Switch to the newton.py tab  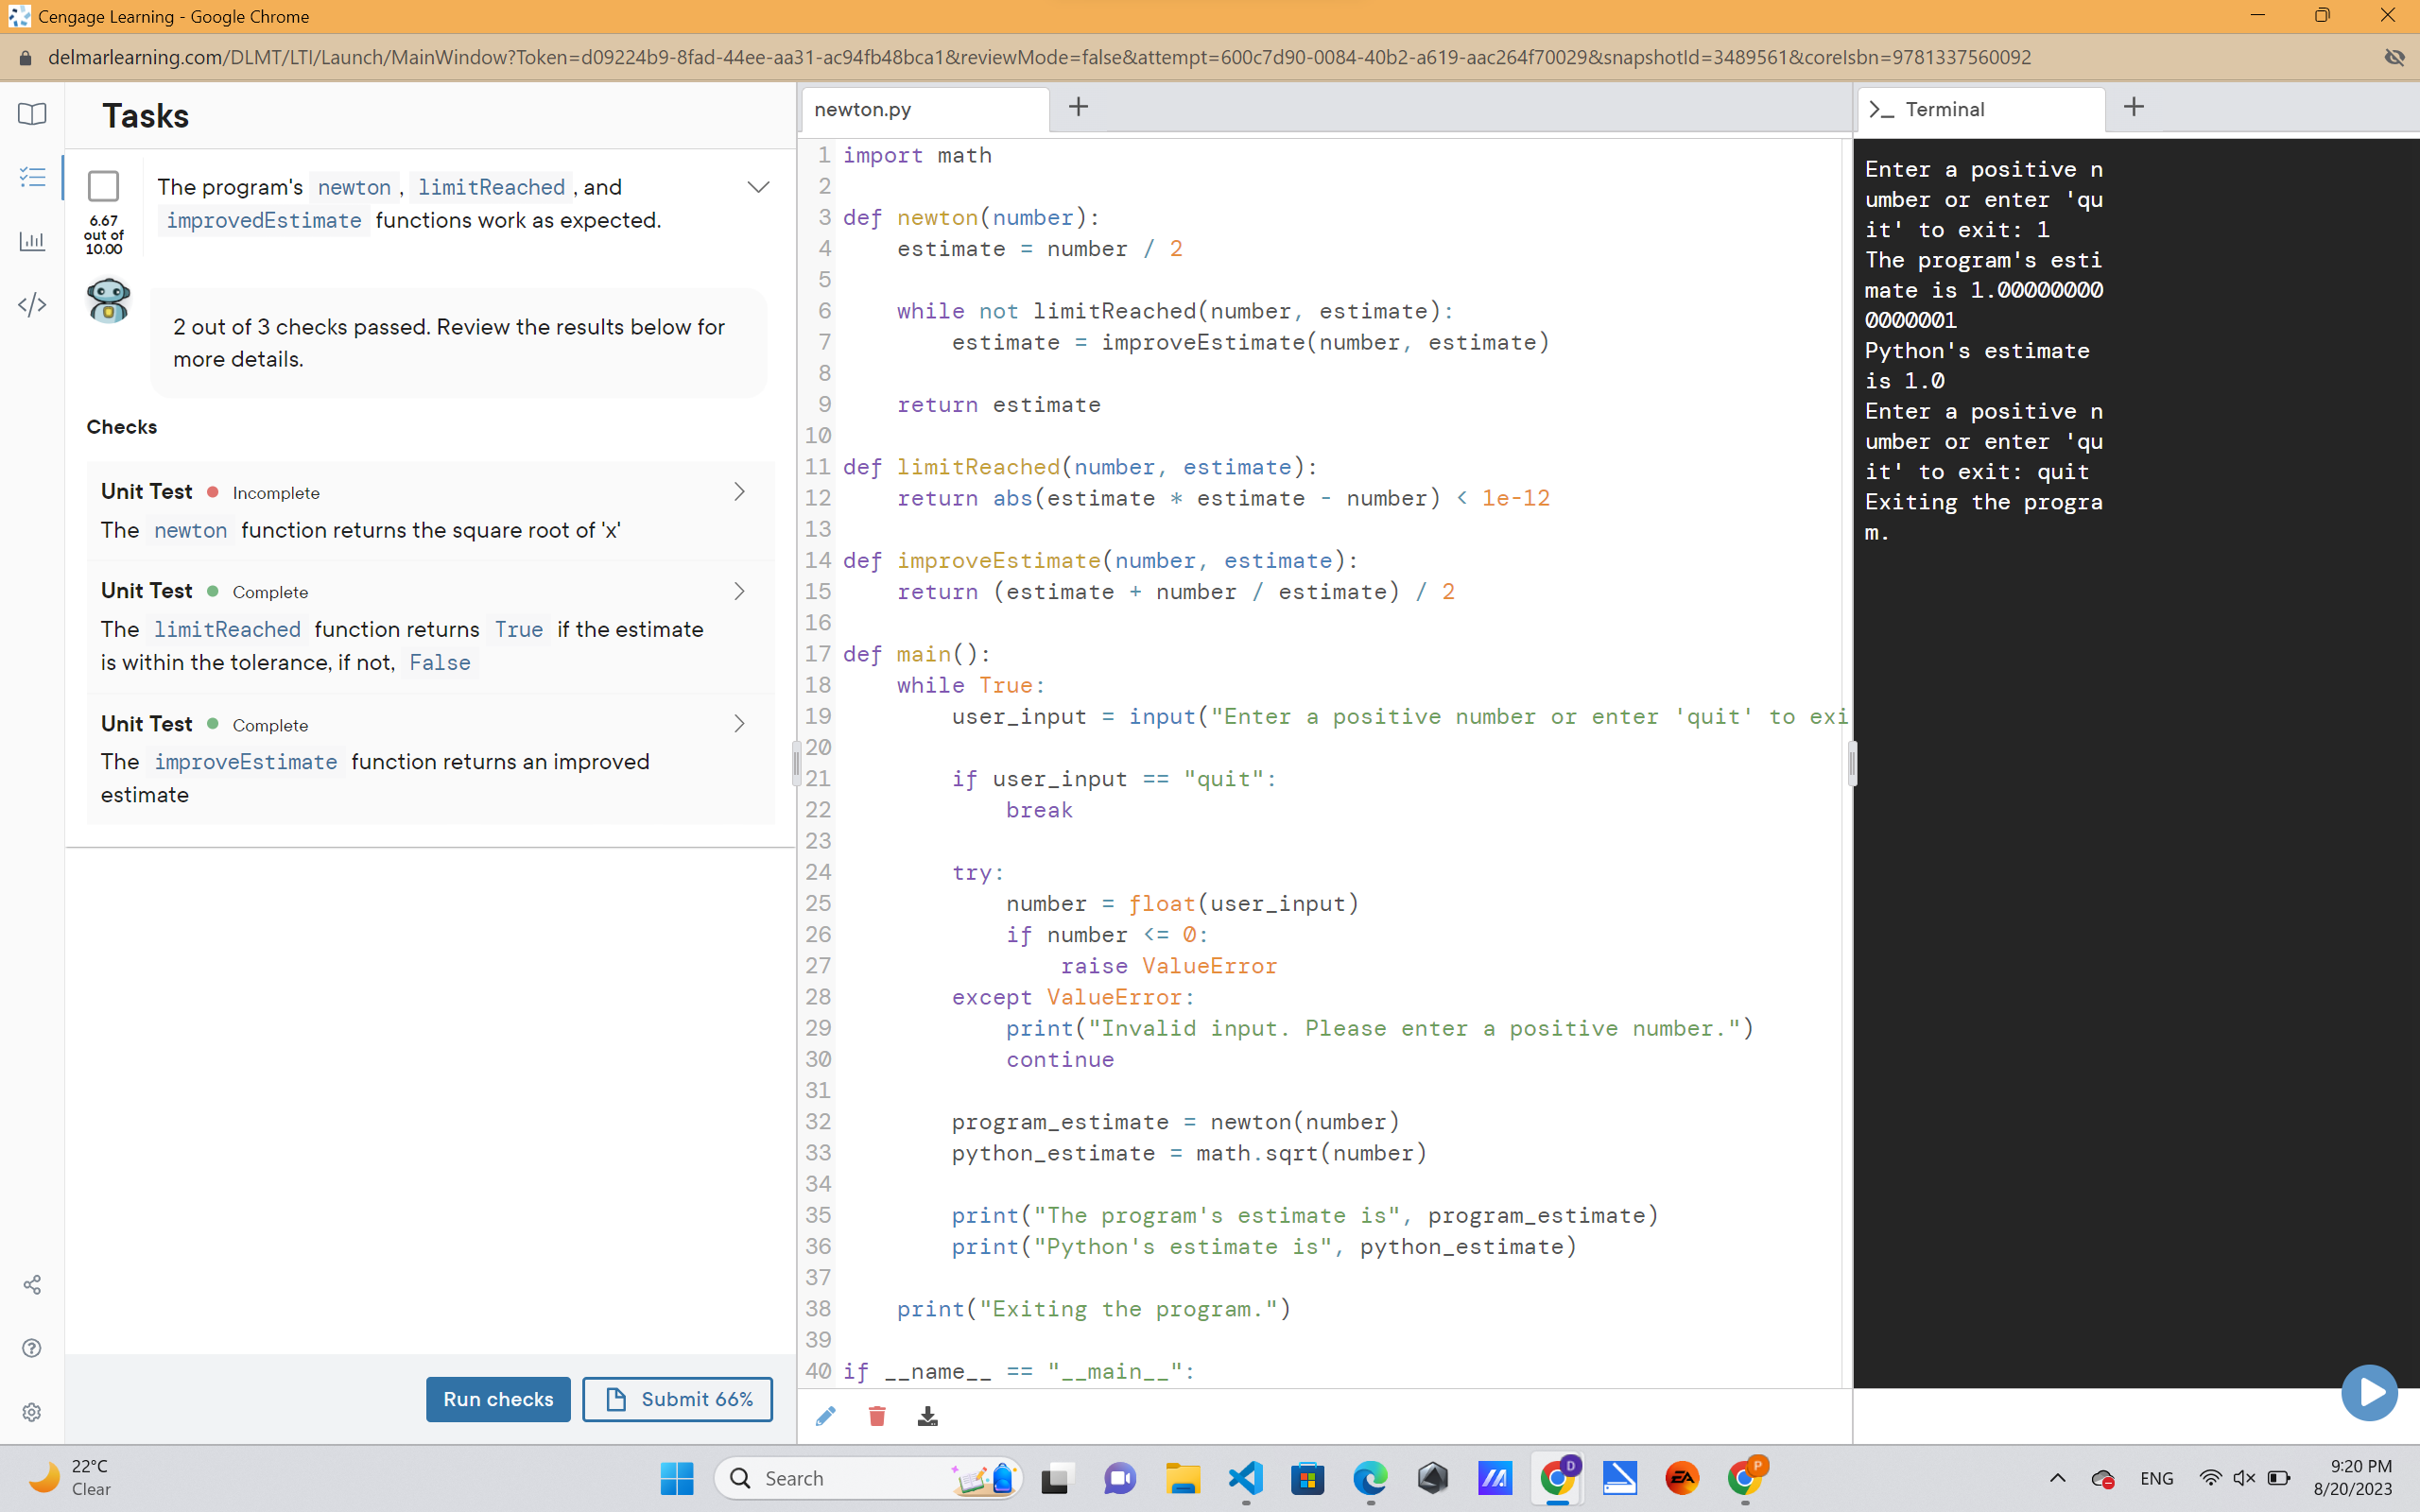[863, 109]
